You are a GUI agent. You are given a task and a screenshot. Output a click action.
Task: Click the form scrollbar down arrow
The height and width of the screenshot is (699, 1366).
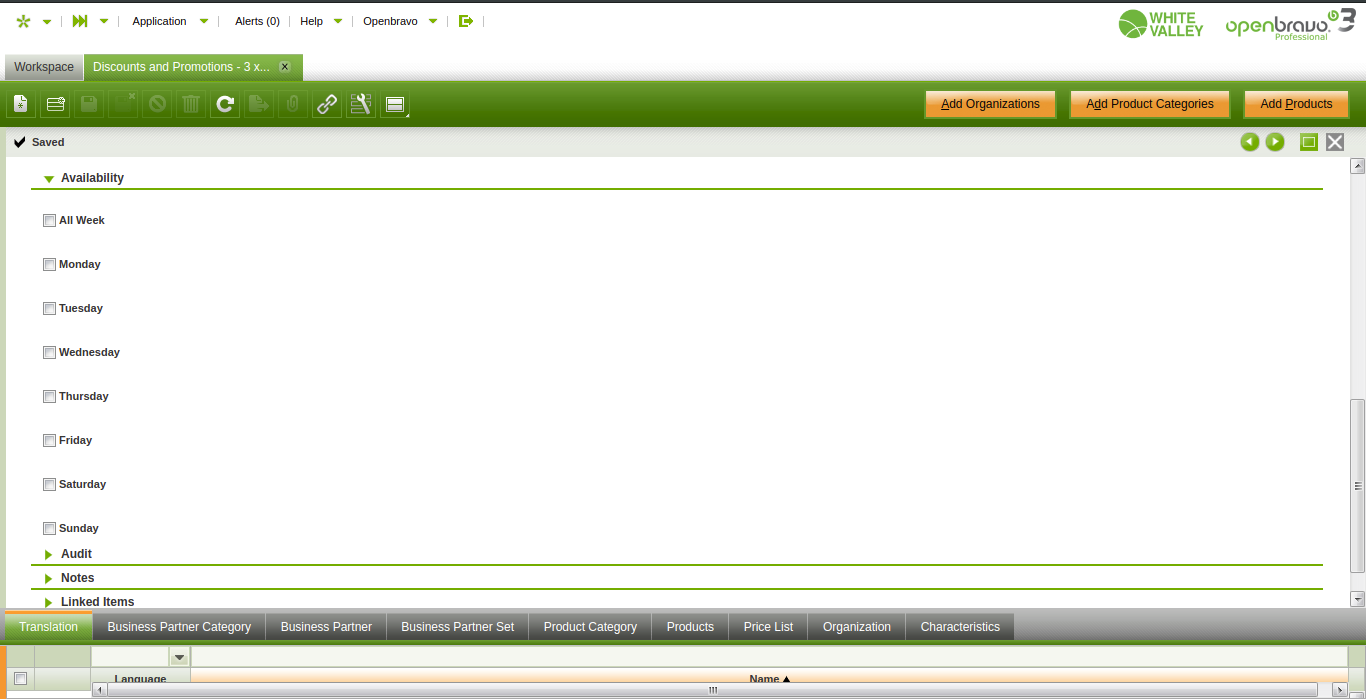point(1357,599)
